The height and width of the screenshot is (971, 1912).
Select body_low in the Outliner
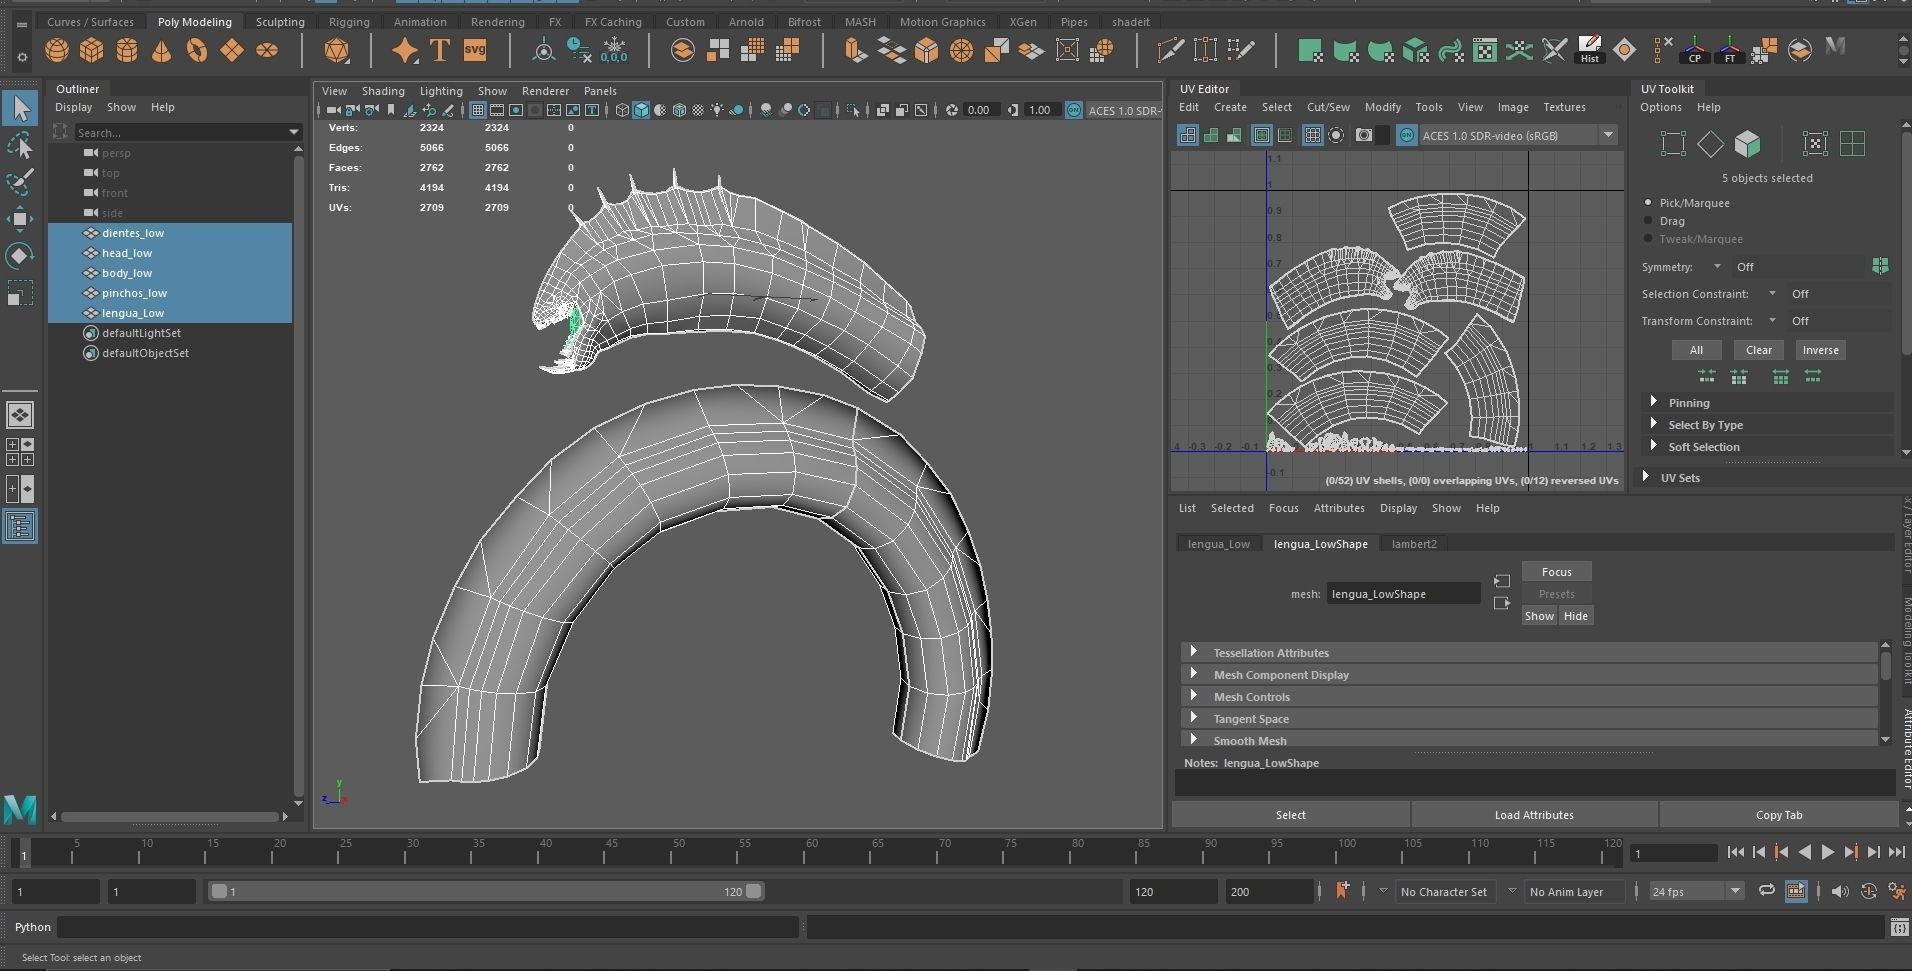(x=127, y=273)
